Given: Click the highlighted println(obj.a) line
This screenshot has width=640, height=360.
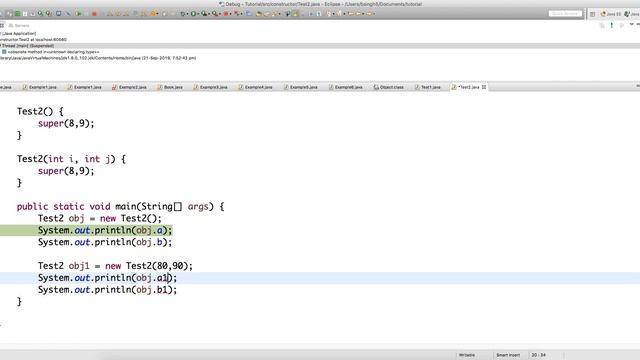Looking at the screenshot, I should (105, 230).
